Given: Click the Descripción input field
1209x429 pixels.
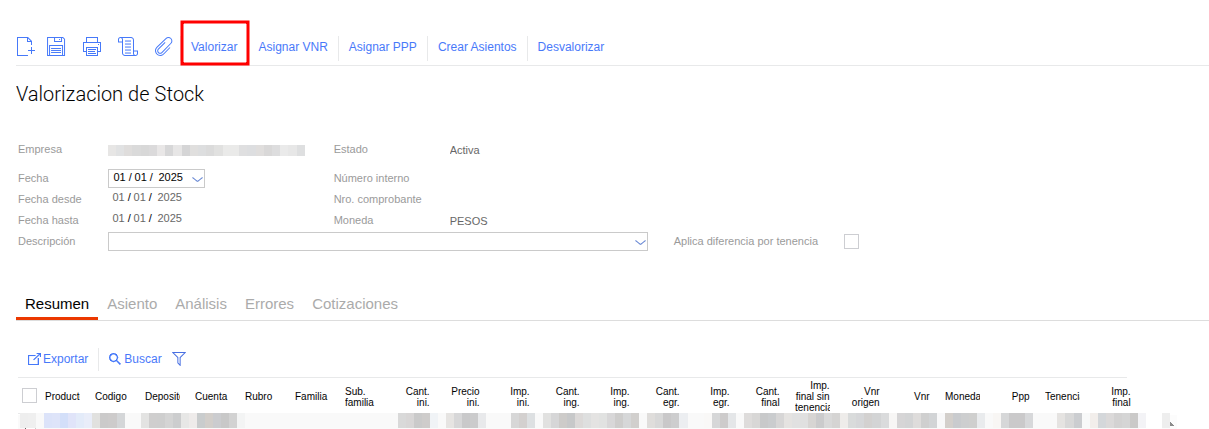Looking at the screenshot, I should coord(370,242).
